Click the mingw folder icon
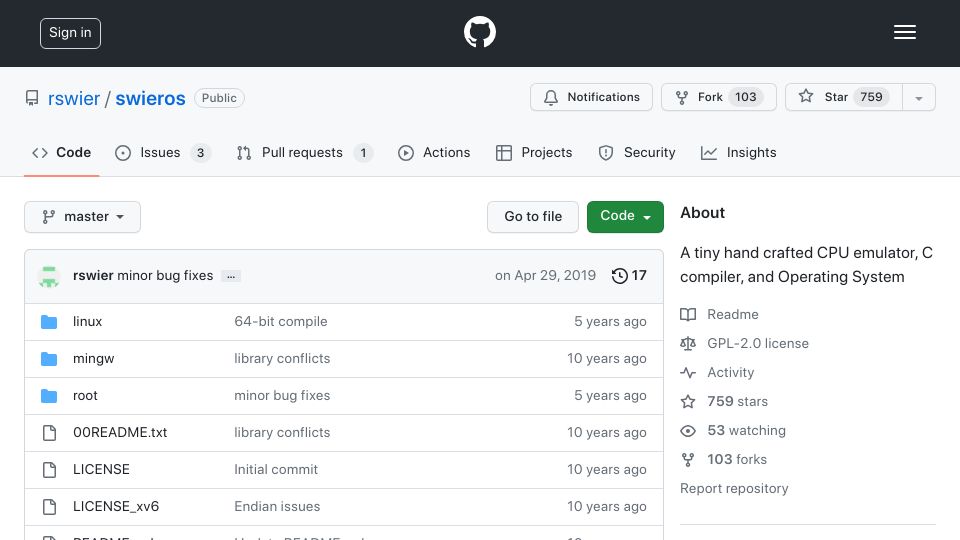960x540 pixels. point(49,359)
